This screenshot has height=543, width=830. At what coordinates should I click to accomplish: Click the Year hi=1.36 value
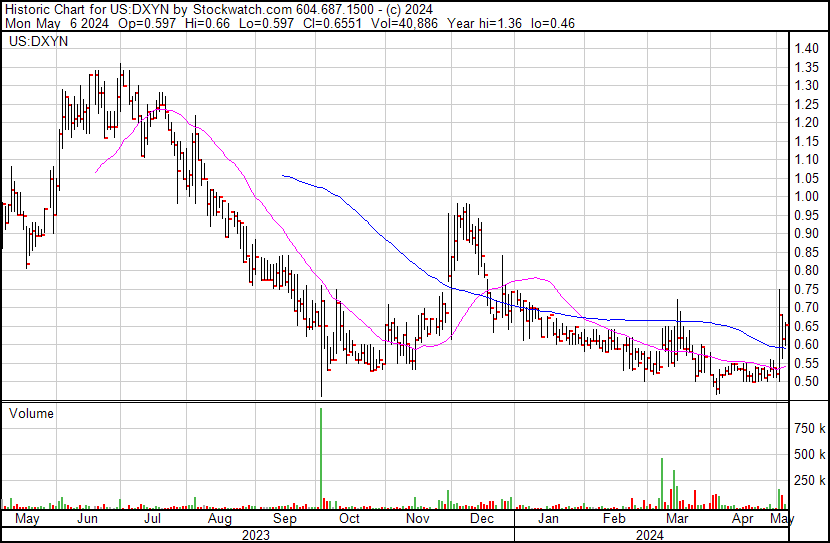click(484, 23)
